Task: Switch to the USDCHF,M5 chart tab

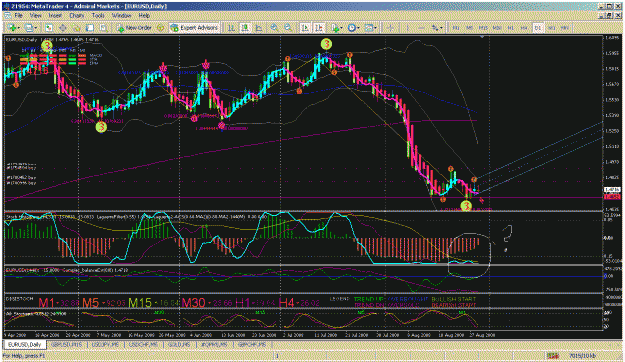Action: tap(143, 344)
